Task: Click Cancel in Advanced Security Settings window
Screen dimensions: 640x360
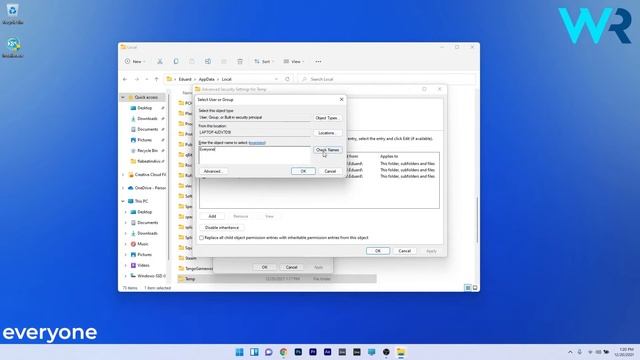Action: coord(404,251)
